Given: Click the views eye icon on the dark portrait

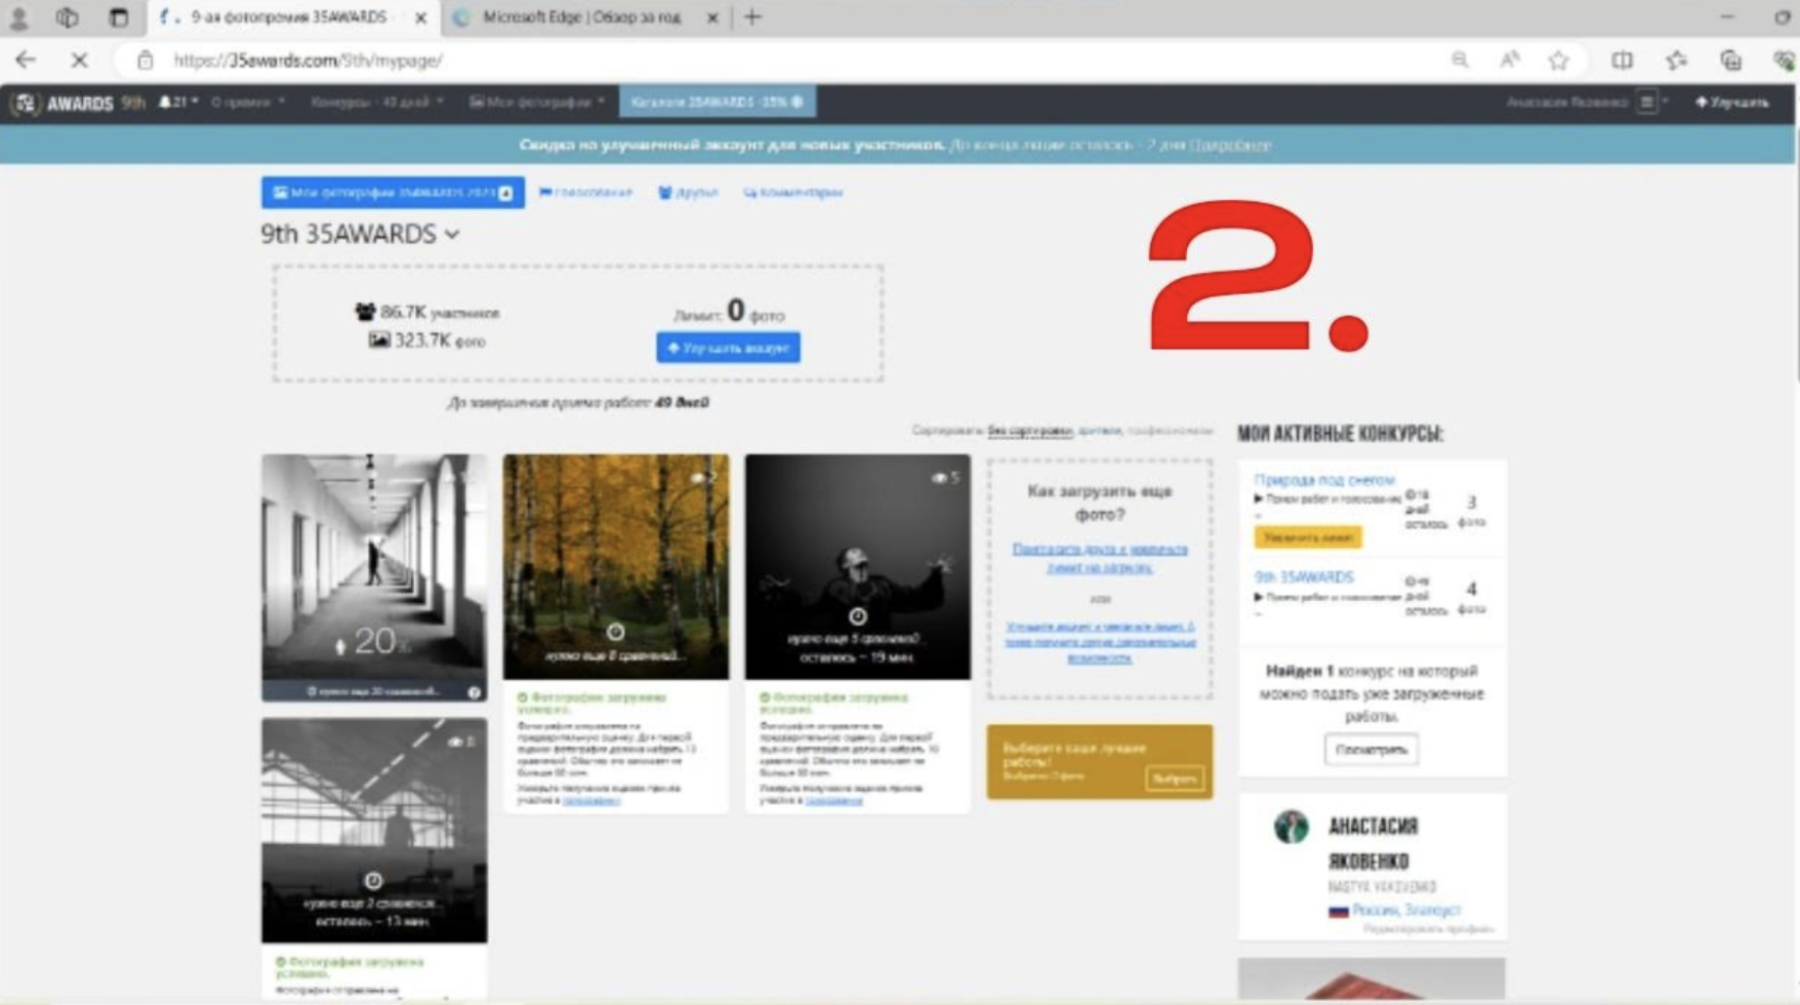Looking at the screenshot, I should click(x=939, y=478).
